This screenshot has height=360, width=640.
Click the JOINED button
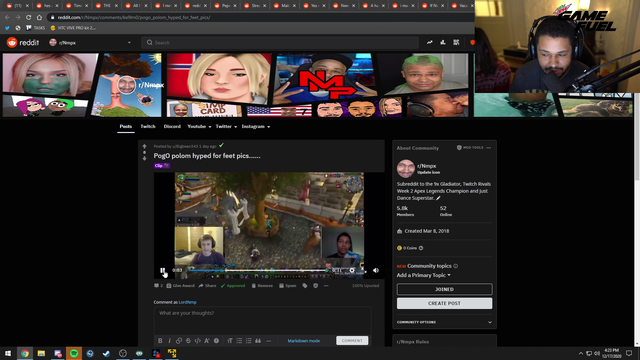point(444,289)
